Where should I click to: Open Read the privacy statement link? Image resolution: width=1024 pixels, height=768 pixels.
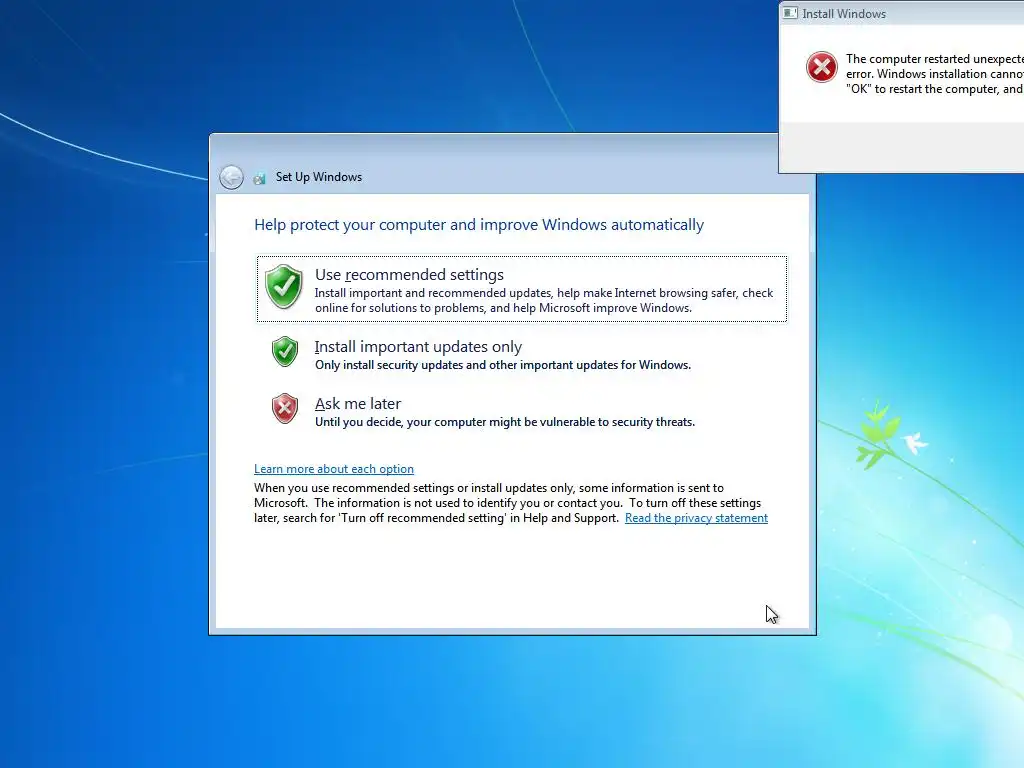696,518
